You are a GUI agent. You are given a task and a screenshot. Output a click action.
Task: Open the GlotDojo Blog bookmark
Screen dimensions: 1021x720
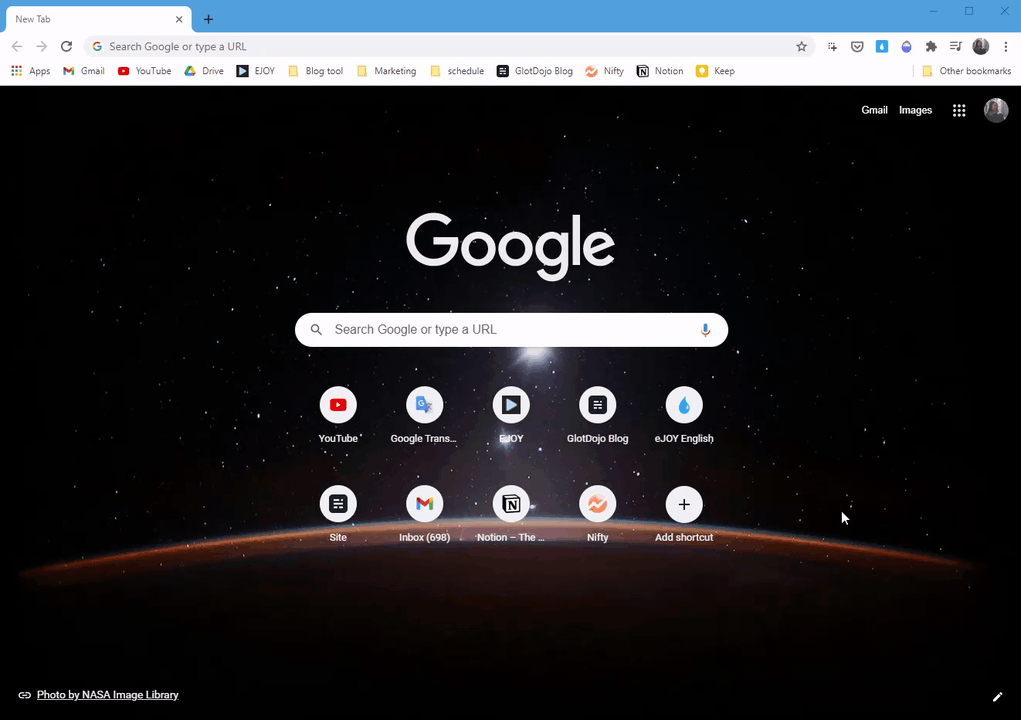(x=535, y=71)
